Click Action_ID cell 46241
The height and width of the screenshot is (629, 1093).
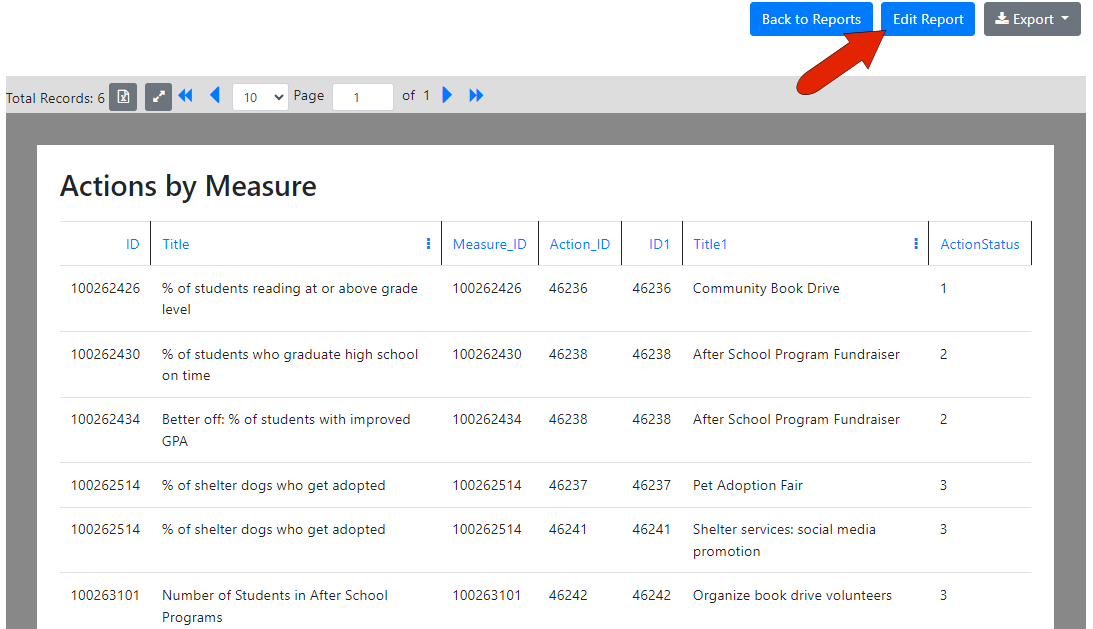[568, 529]
